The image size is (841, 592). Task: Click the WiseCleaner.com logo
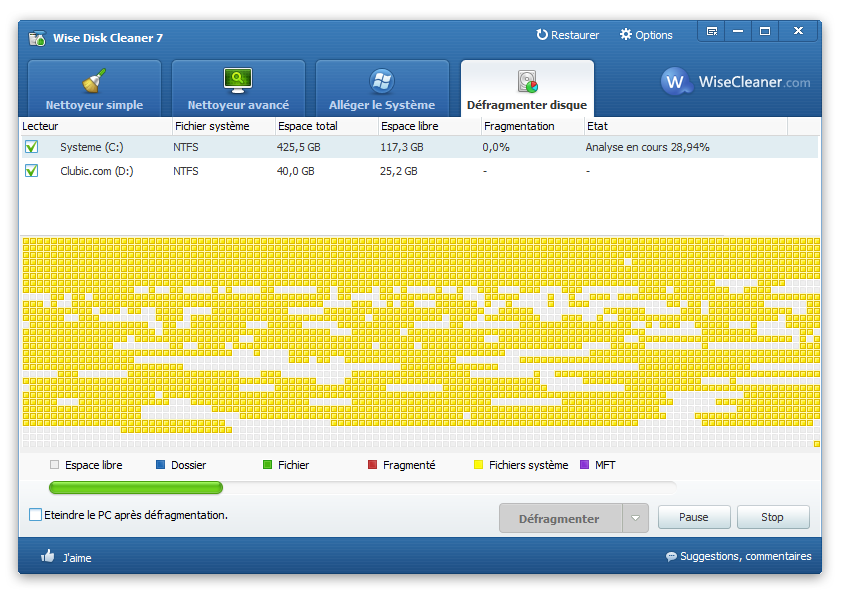click(x=736, y=82)
